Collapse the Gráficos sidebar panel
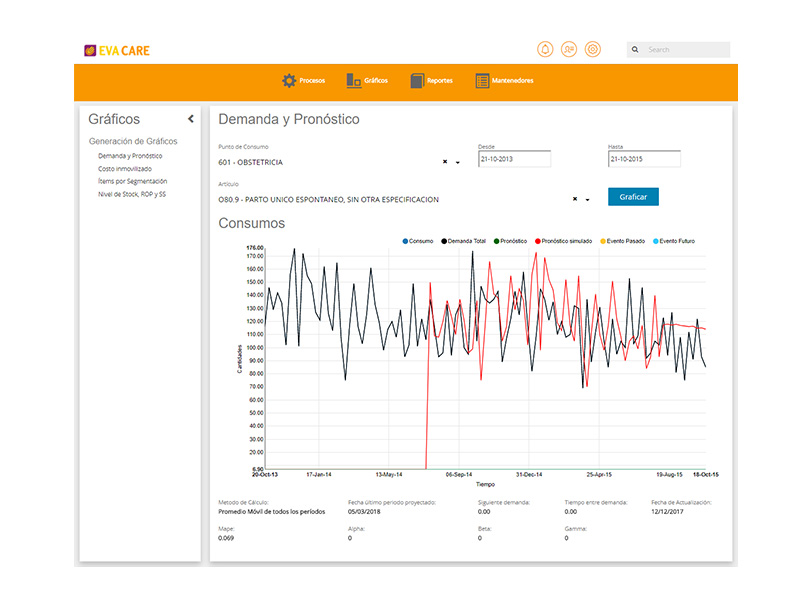This screenshot has width=811, height=600. click(x=191, y=119)
